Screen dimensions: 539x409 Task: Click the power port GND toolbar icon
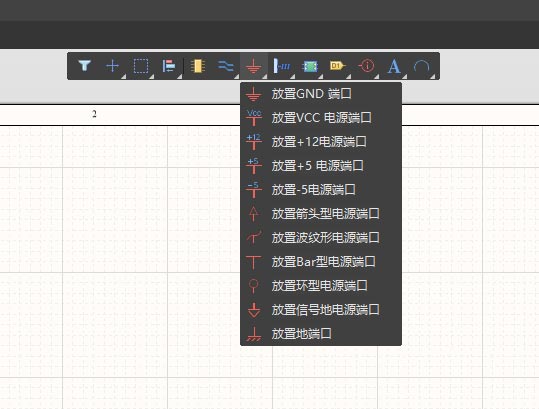[253, 66]
